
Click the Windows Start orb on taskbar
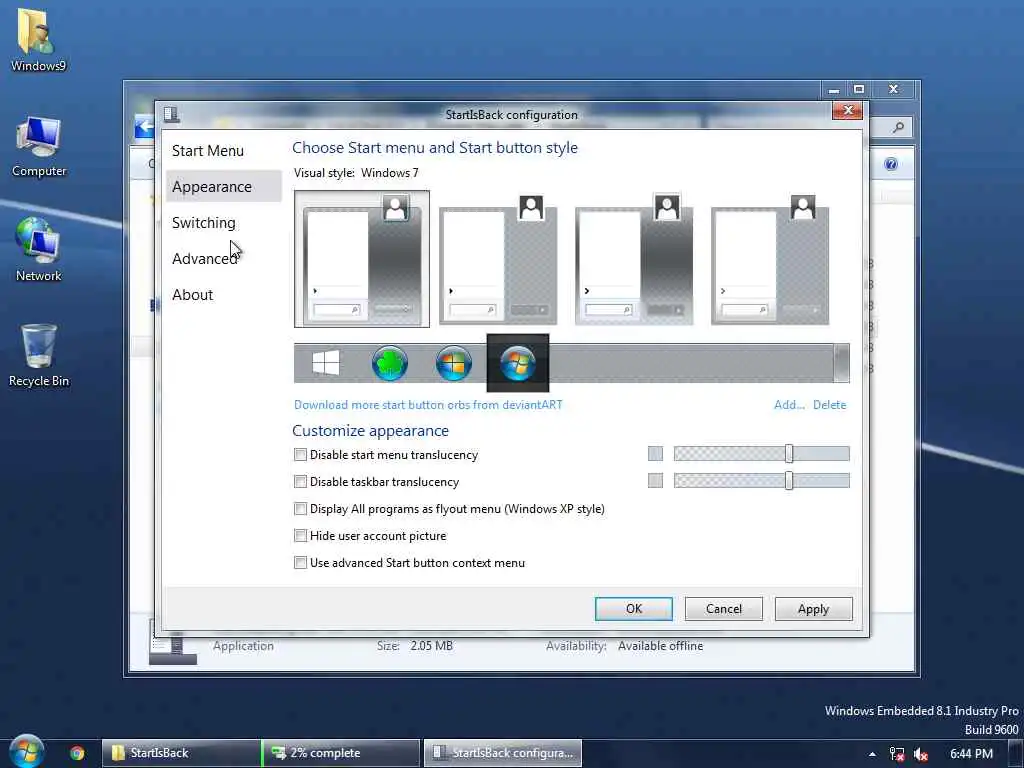point(26,751)
